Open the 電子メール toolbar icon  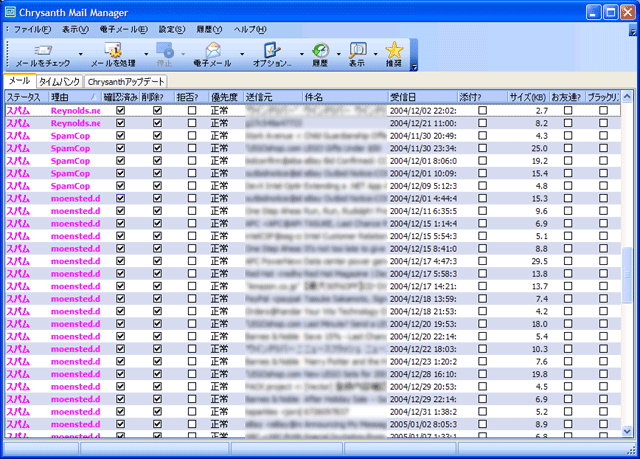213,50
